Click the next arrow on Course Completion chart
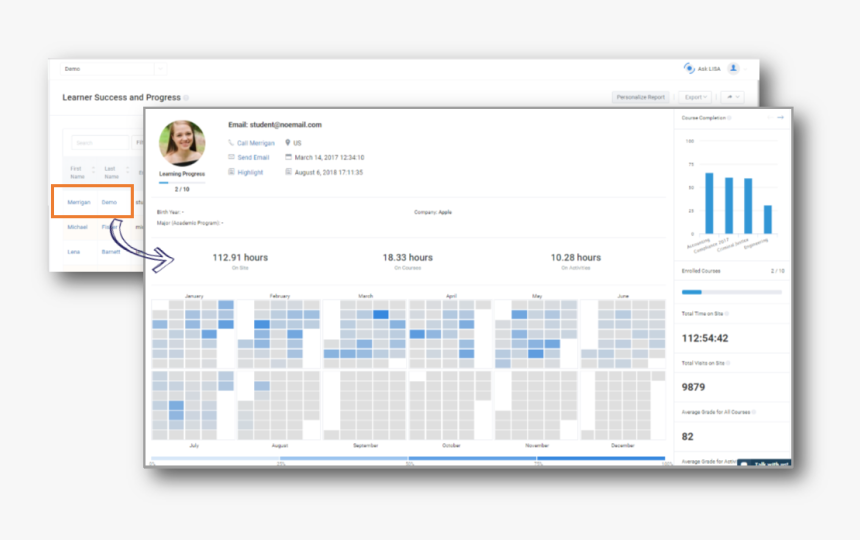Viewport: 860px width, 540px height. coord(780,118)
